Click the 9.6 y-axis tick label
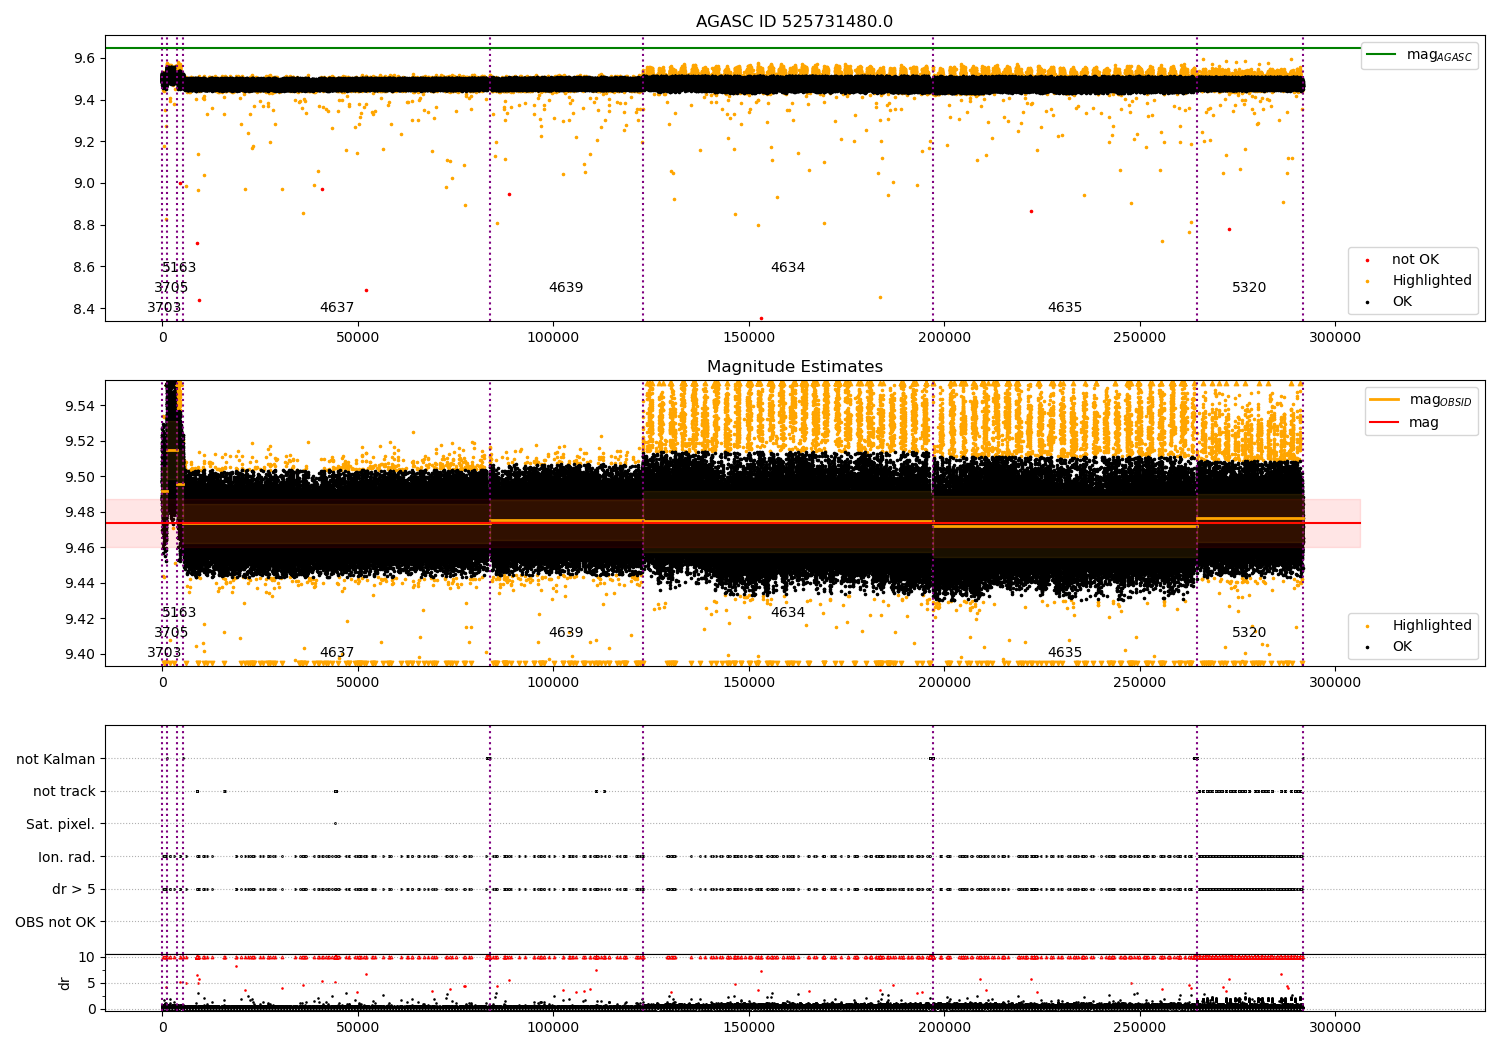Screen dimensions: 1500x1050 tap(84, 58)
